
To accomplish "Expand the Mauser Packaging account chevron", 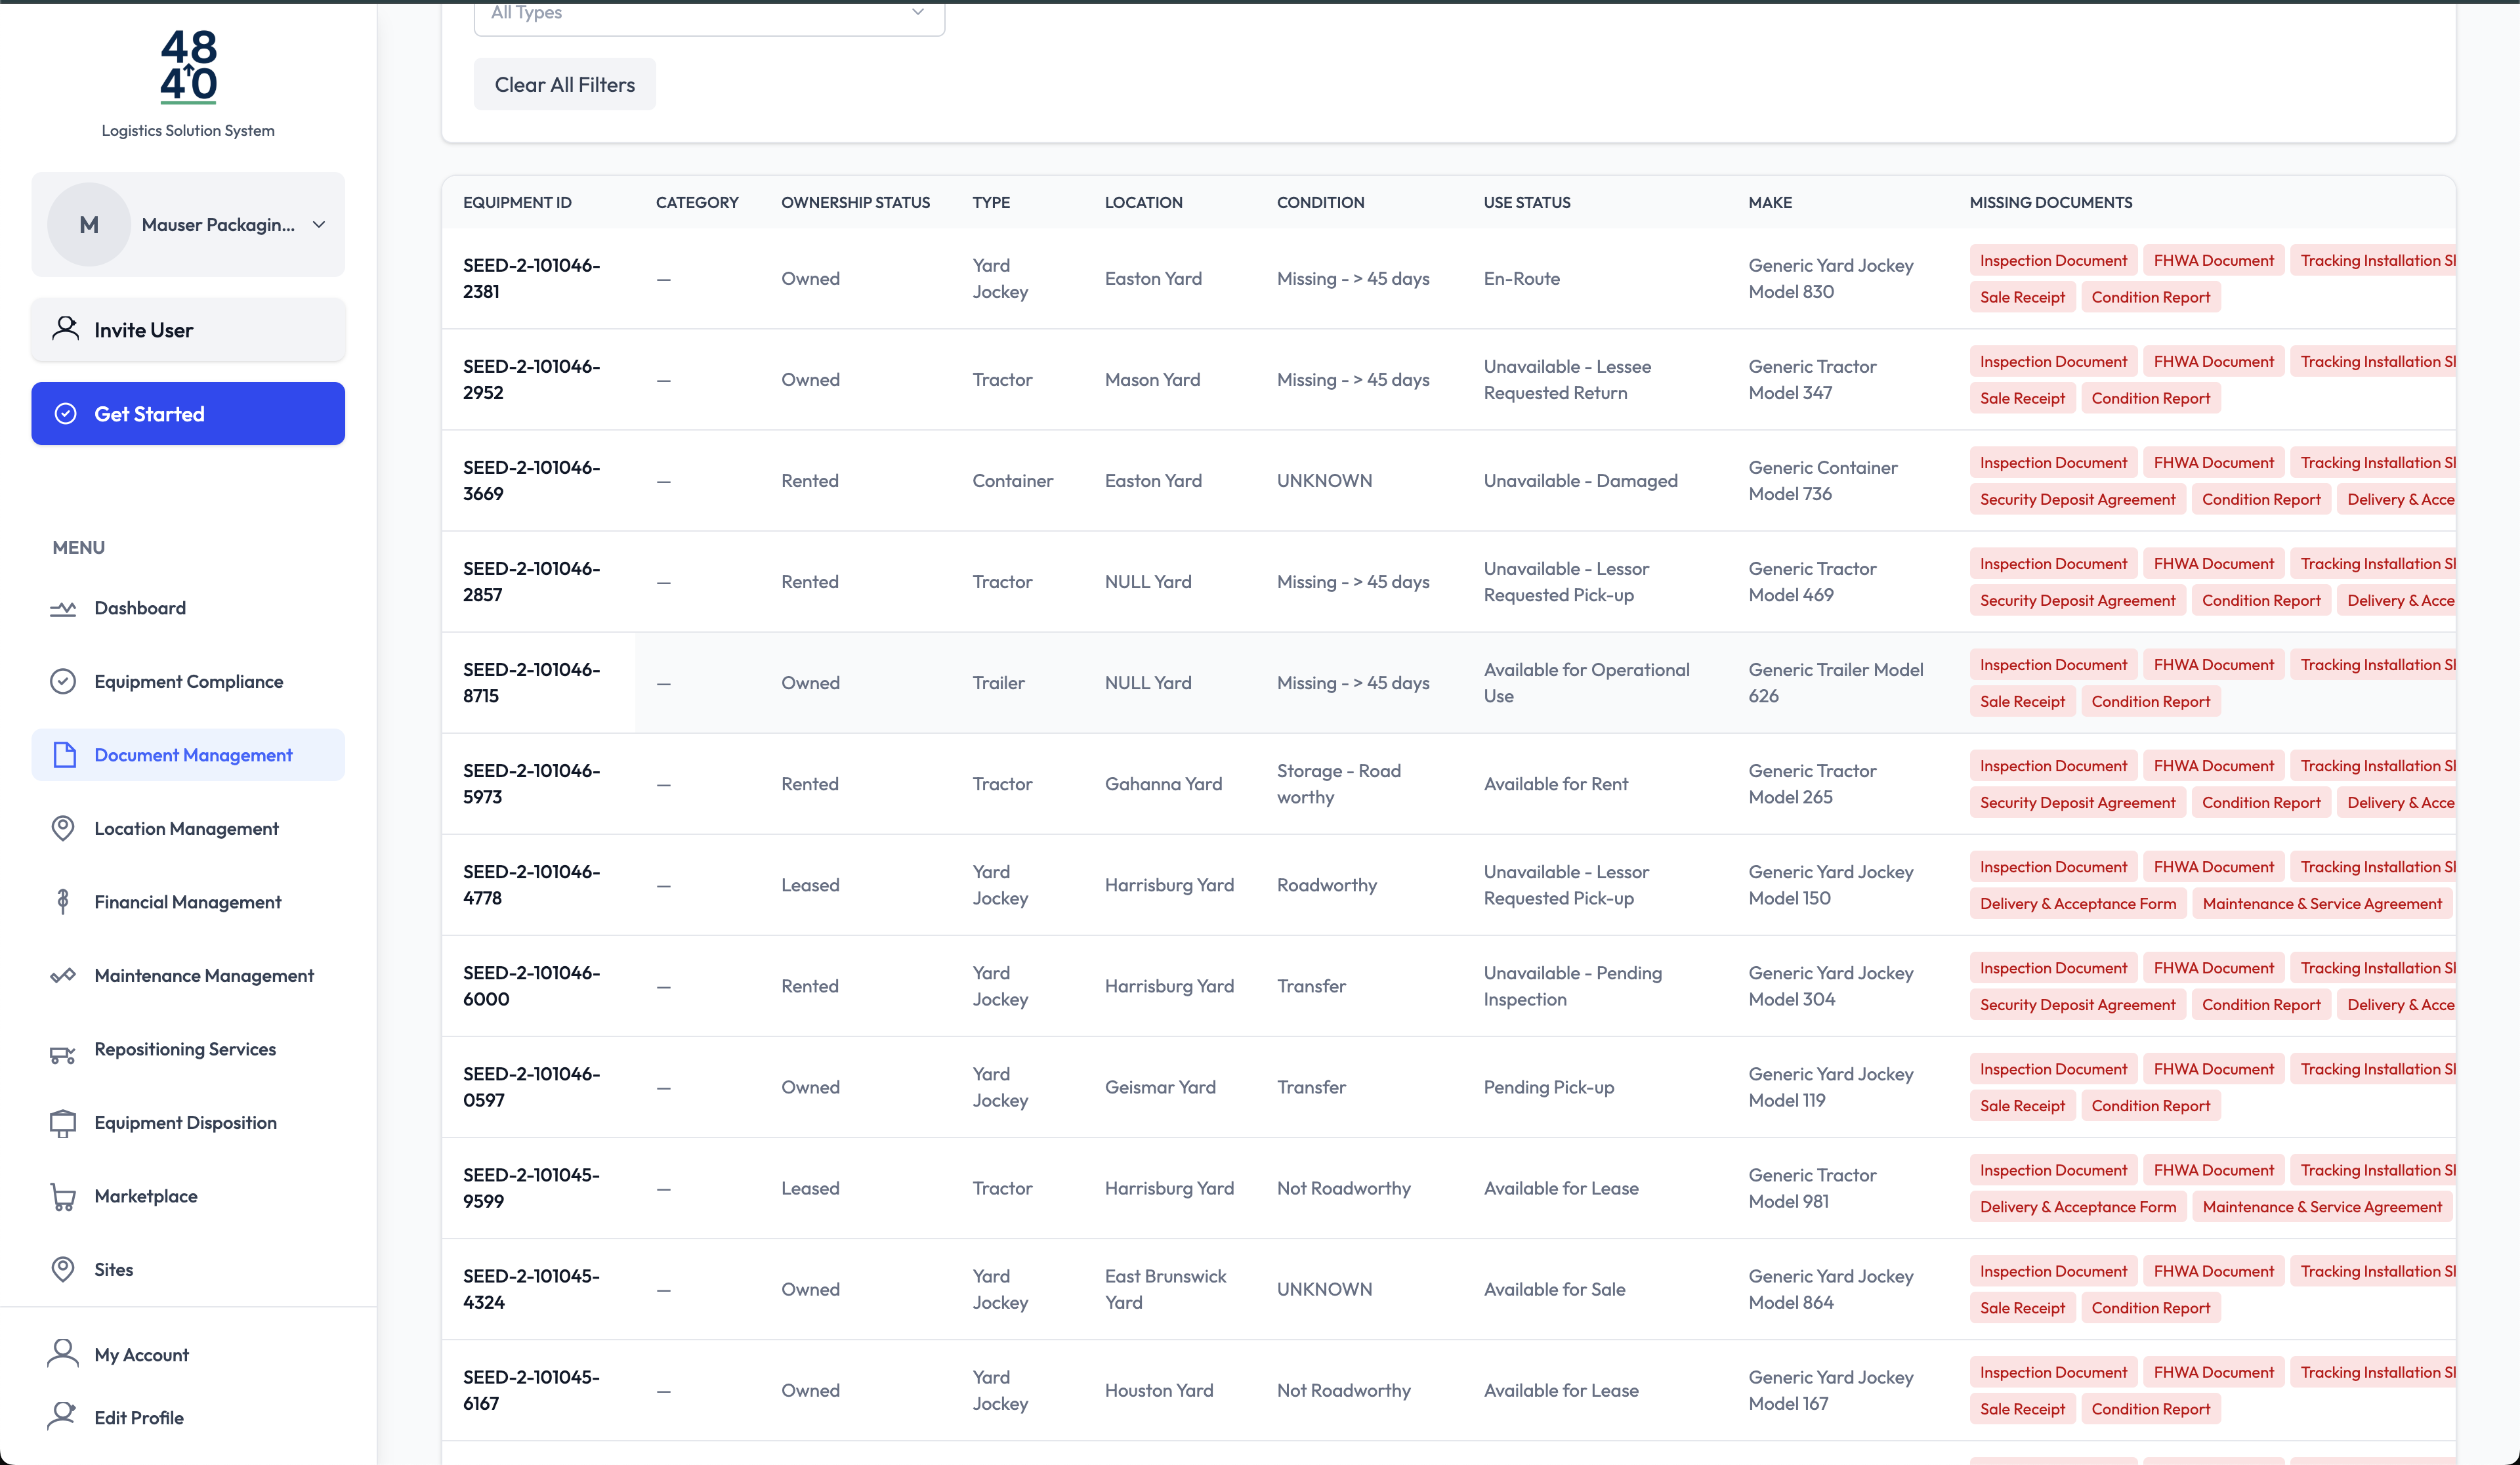I will 318,224.
